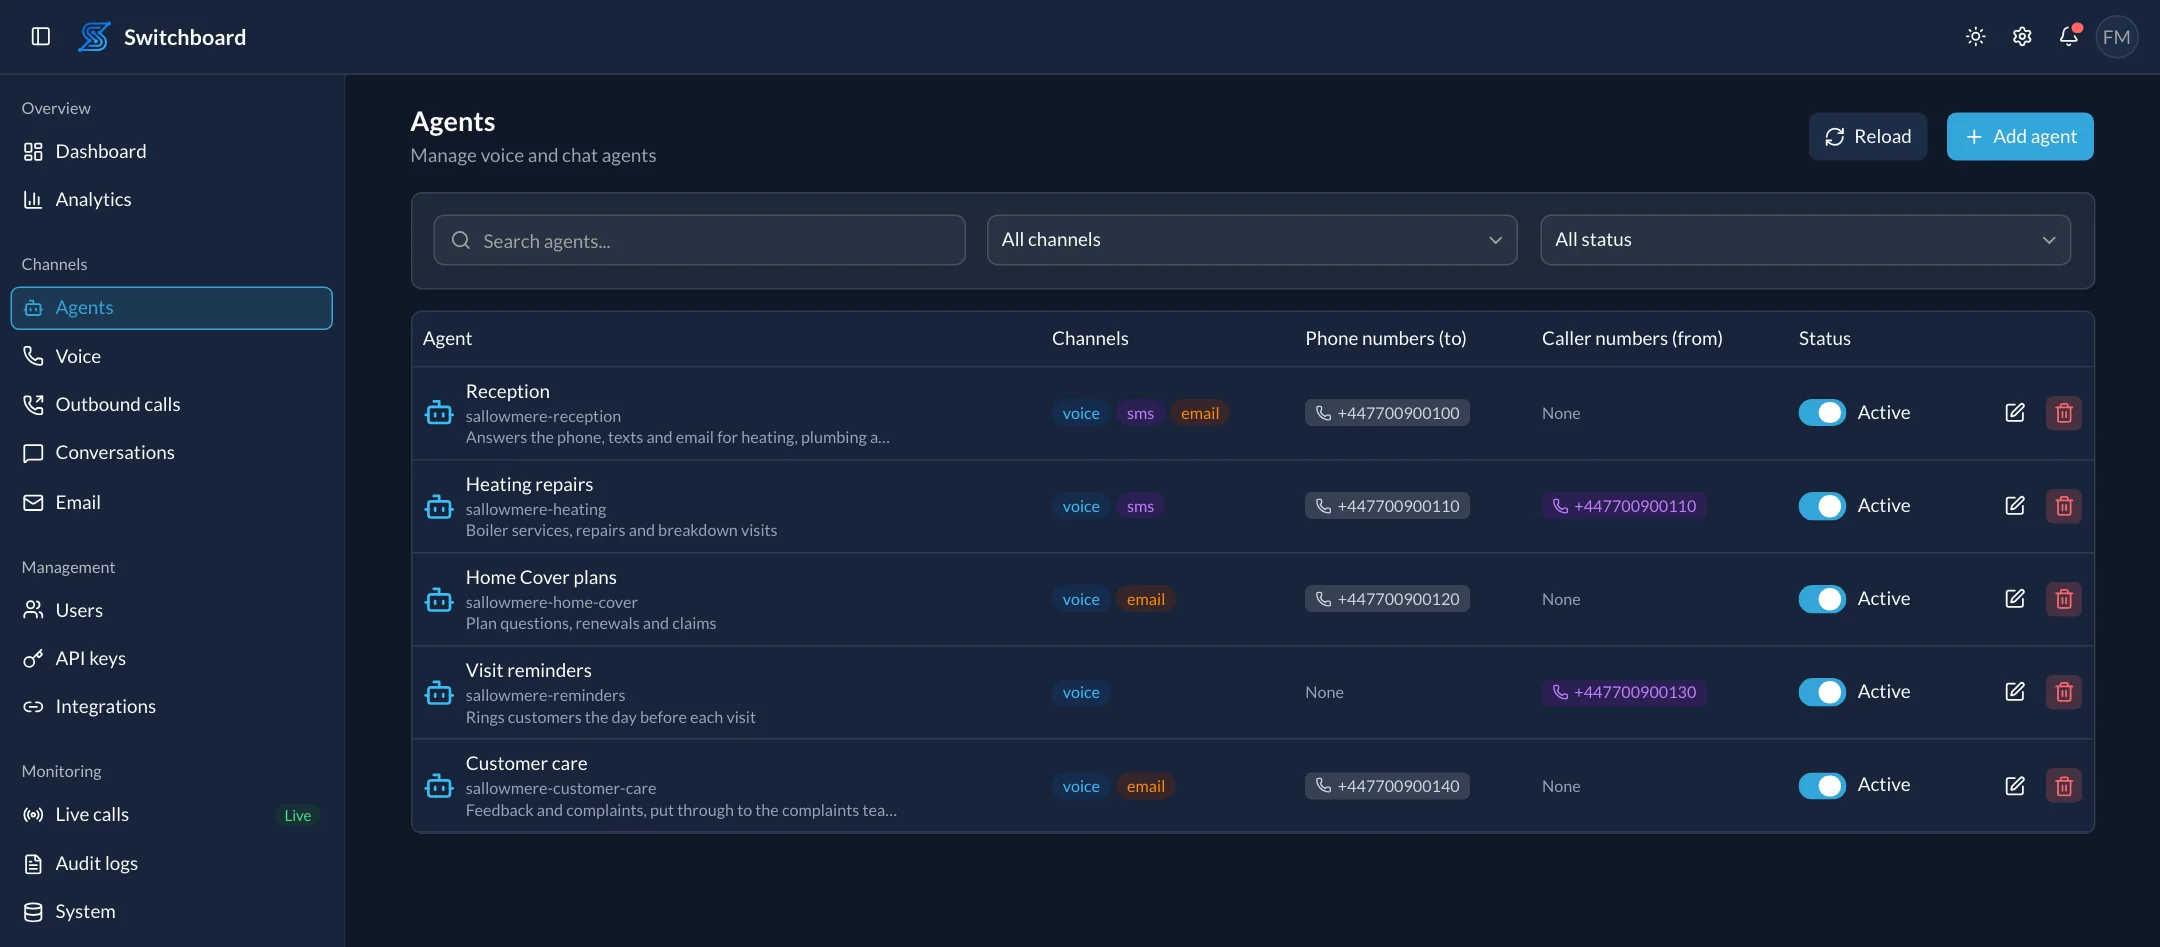Image resolution: width=2160 pixels, height=947 pixels.
Task: Open Analytics page
Action: [x=172, y=200]
